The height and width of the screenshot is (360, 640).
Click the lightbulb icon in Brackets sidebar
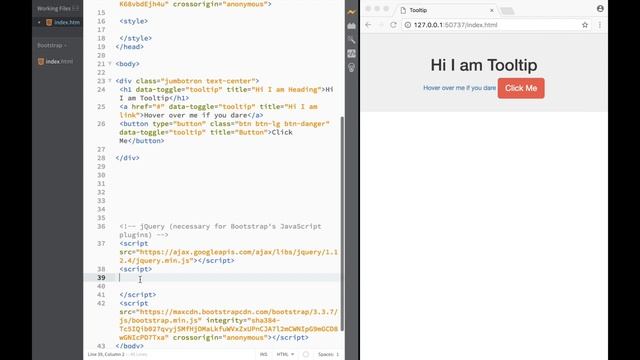click(x=351, y=67)
